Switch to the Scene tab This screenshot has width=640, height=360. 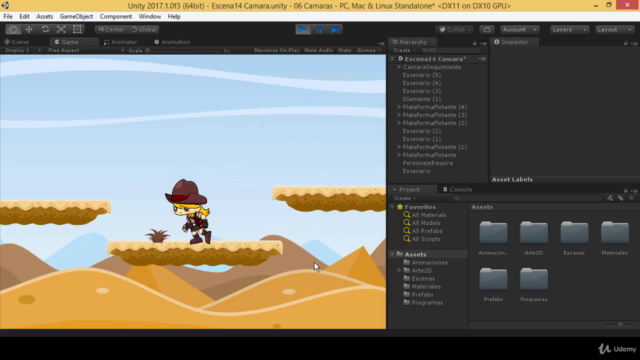(x=17, y=42)
